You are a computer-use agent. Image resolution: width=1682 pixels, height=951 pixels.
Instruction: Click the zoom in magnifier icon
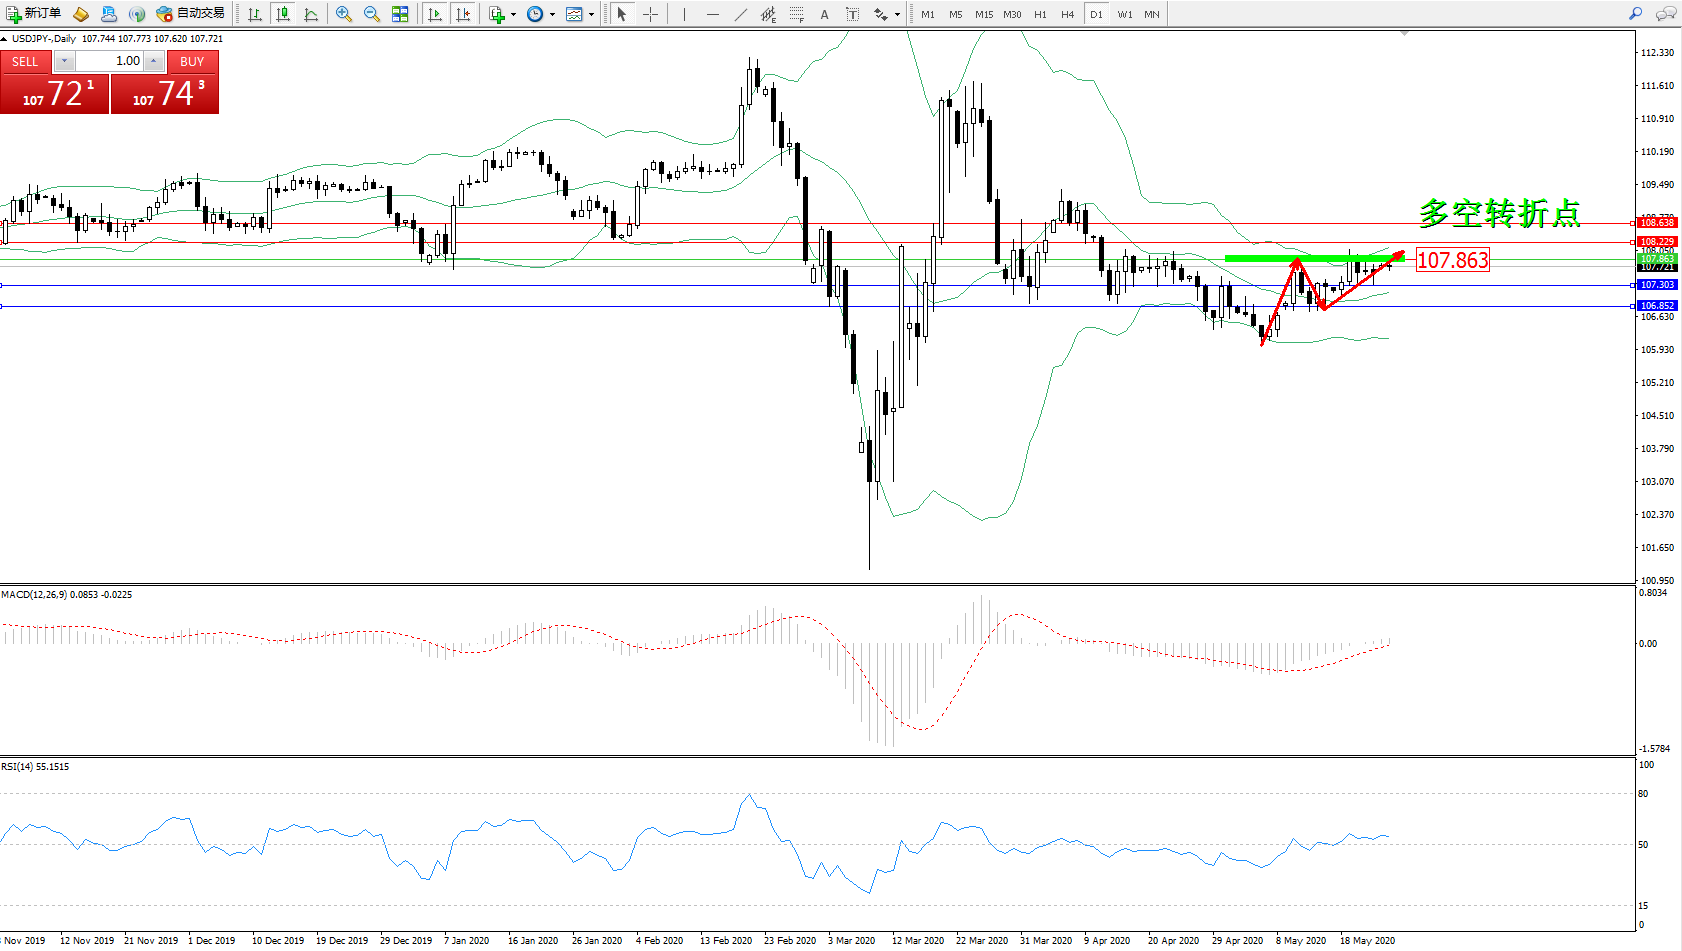[x=344, y=14]
